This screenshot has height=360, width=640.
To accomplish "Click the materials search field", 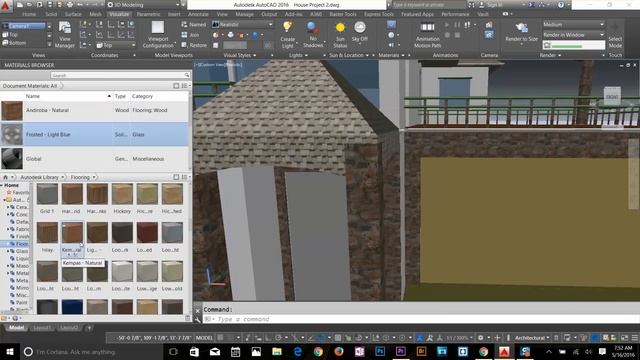I will click(120, 76).
